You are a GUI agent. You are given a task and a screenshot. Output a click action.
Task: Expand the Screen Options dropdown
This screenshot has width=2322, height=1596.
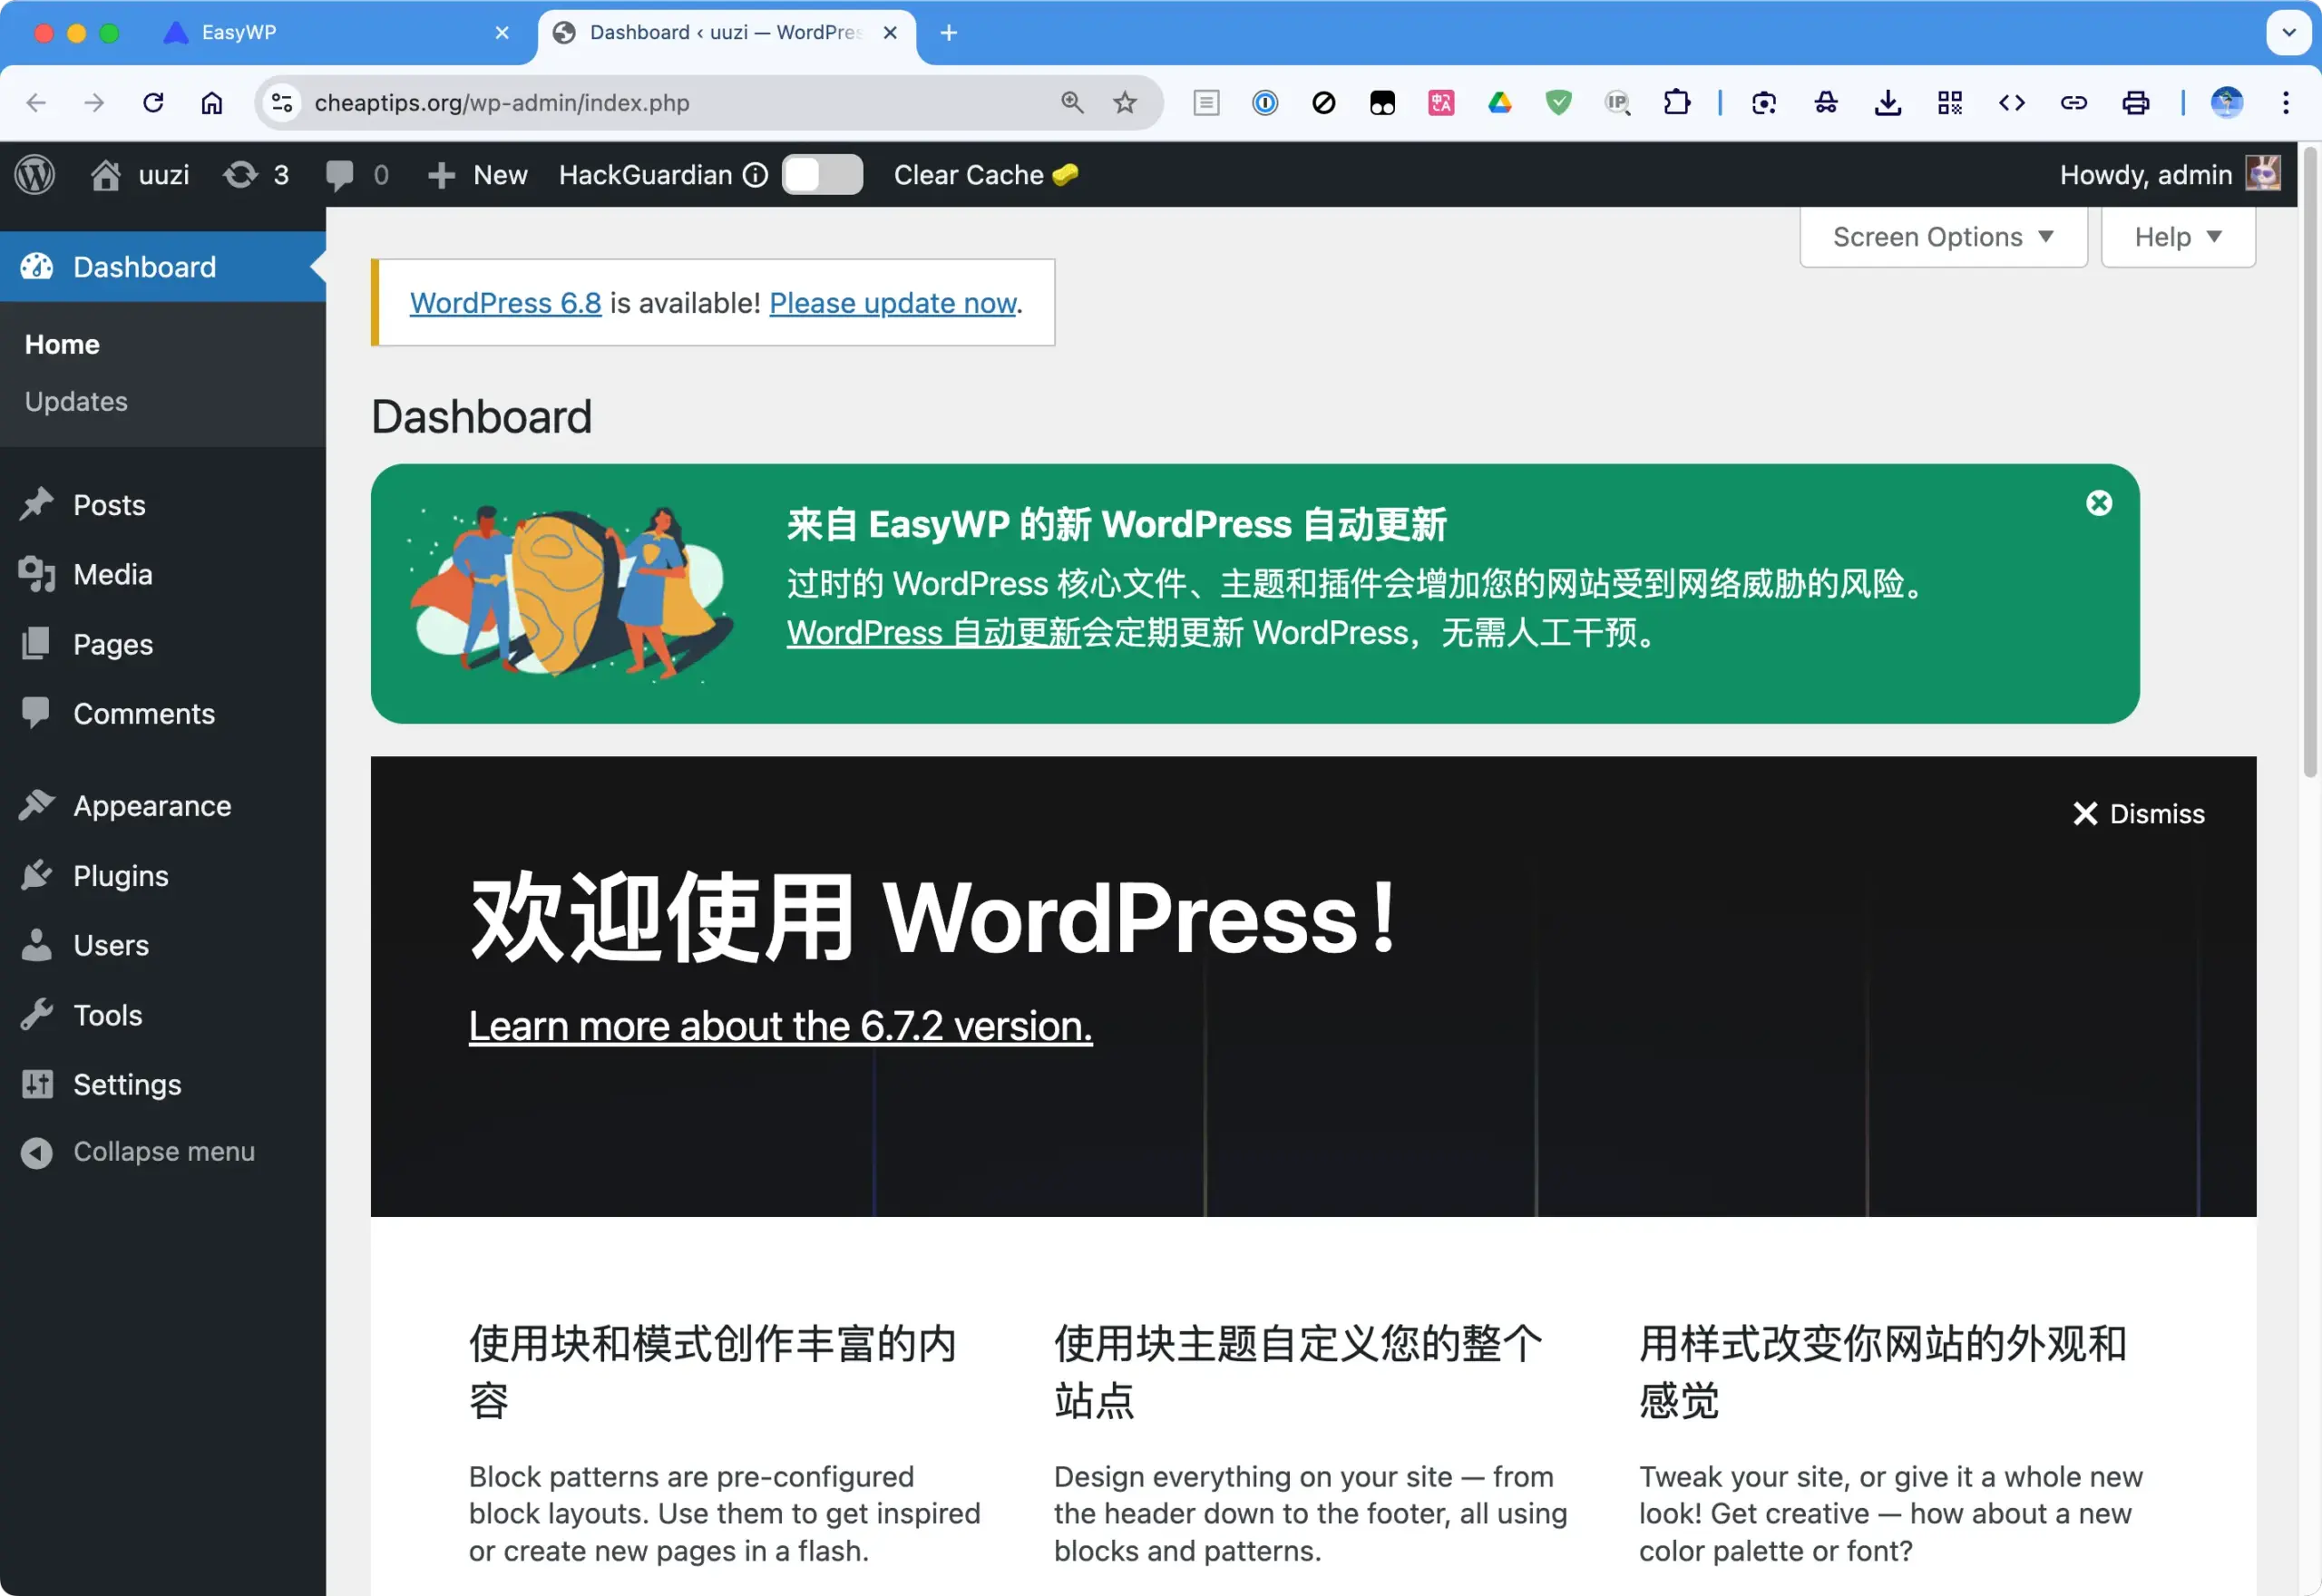[1943, 237]
